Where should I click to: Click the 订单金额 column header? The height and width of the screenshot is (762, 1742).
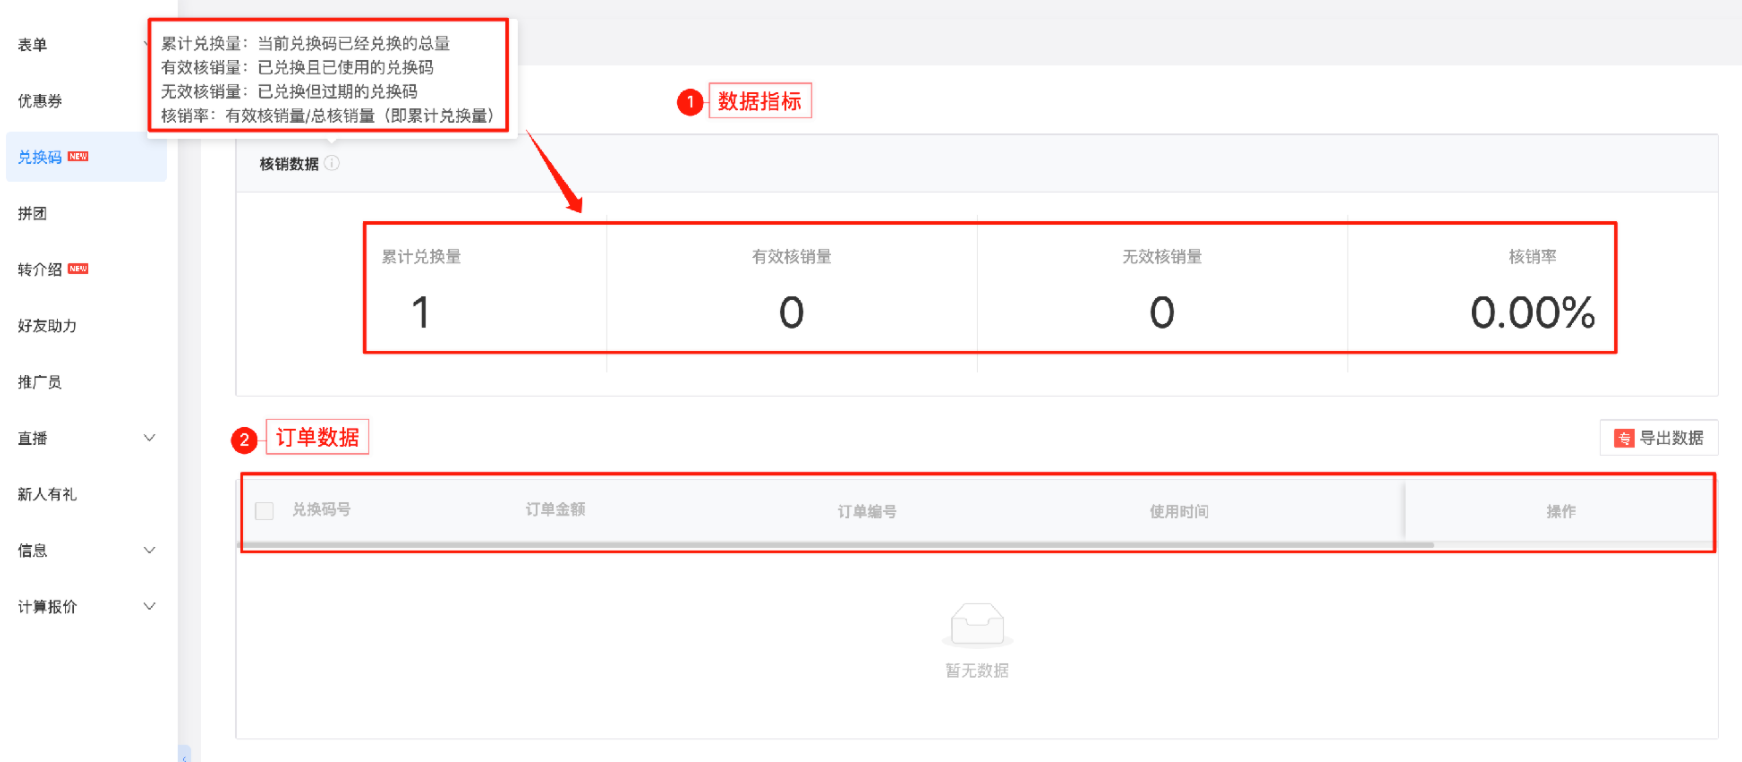click(555, 509)
